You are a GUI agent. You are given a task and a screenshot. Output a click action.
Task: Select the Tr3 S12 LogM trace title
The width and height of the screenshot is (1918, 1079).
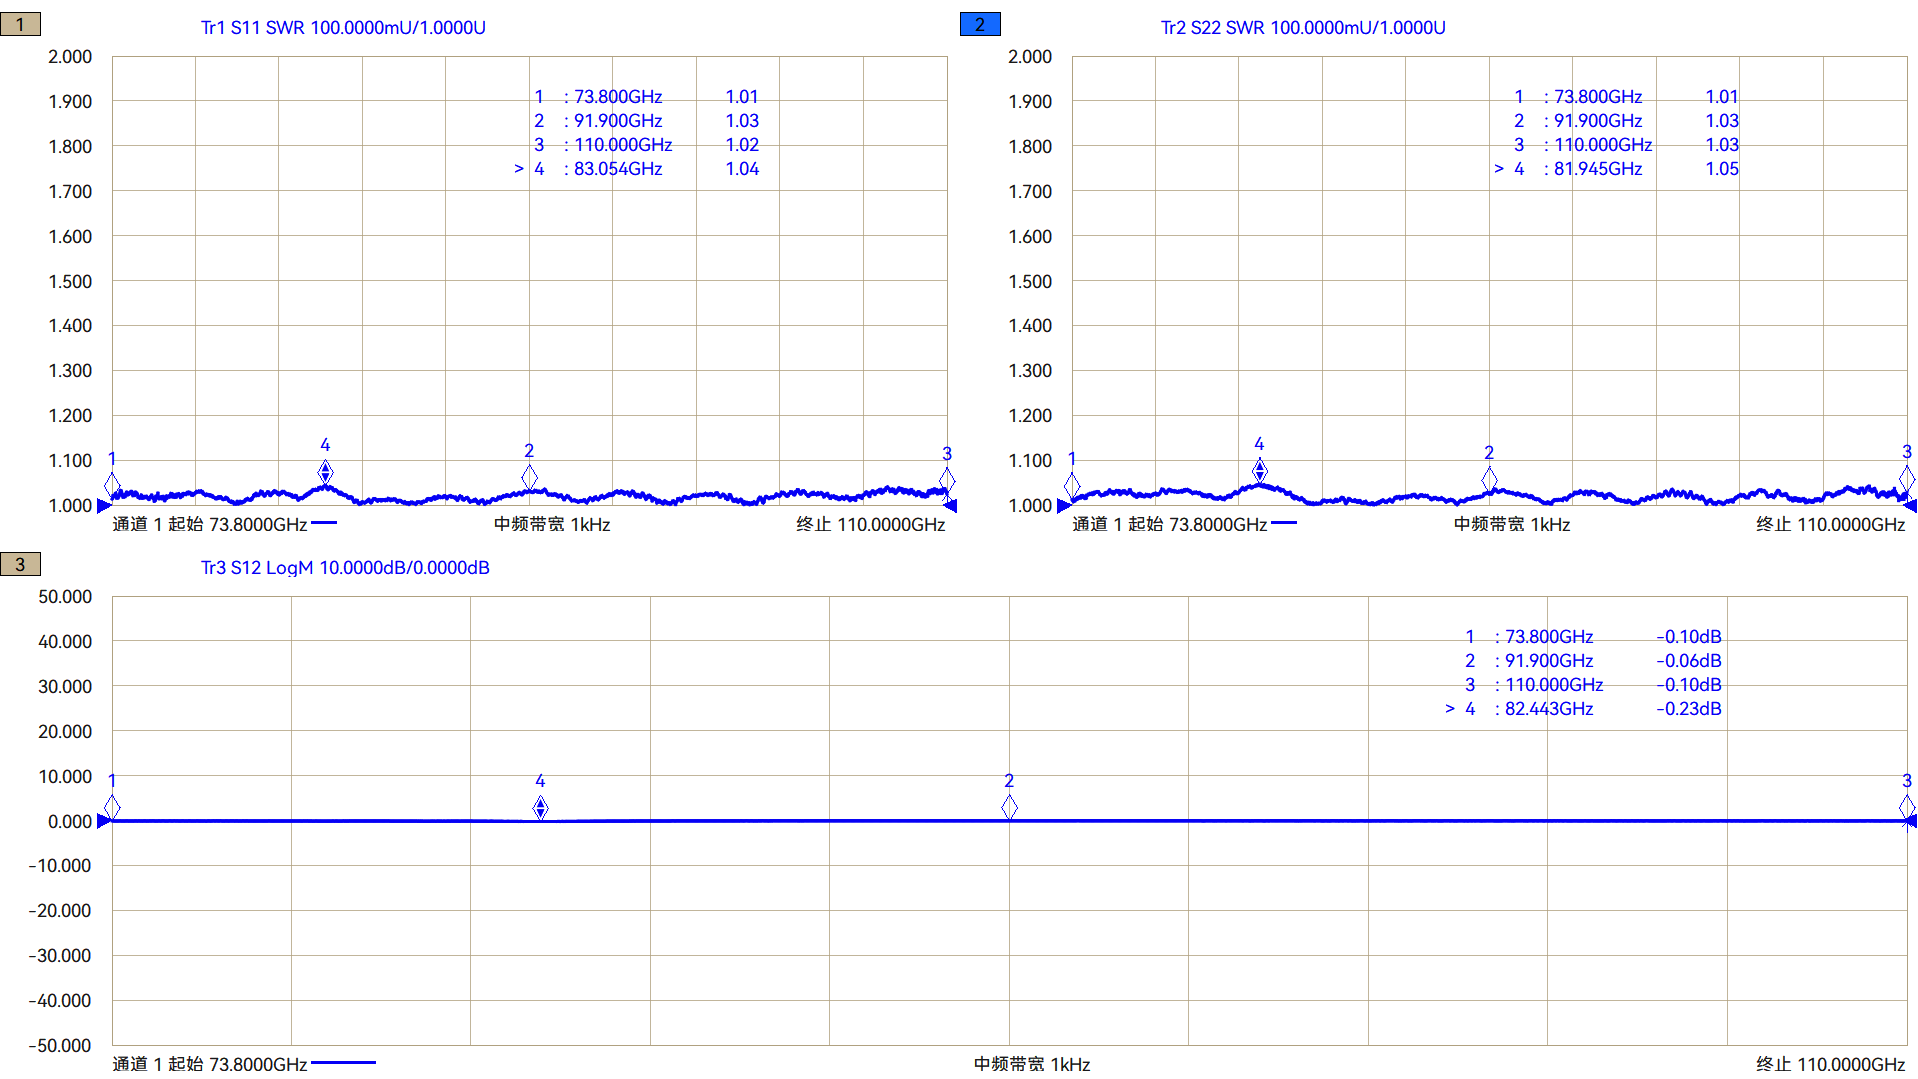pyautogui.click(x=345, y=568)
